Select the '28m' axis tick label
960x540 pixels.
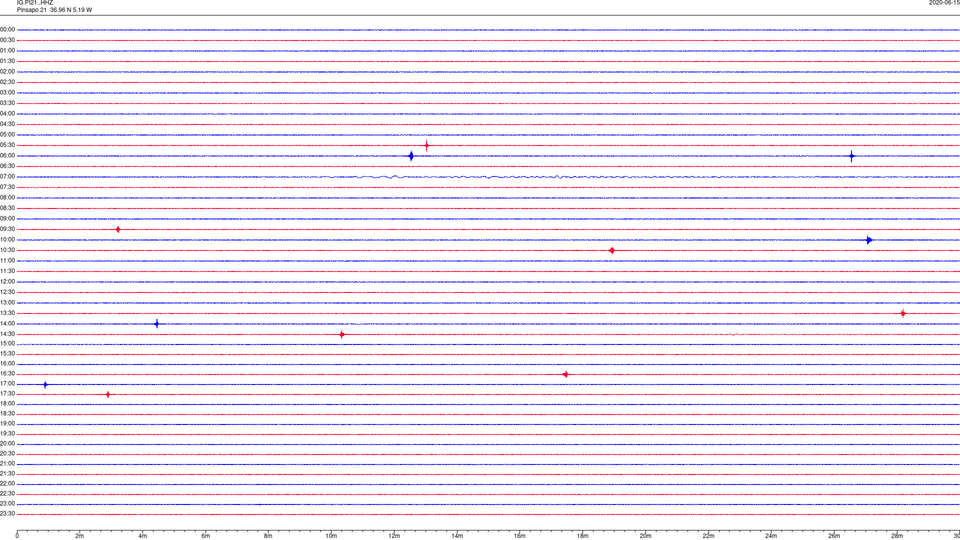897,536
